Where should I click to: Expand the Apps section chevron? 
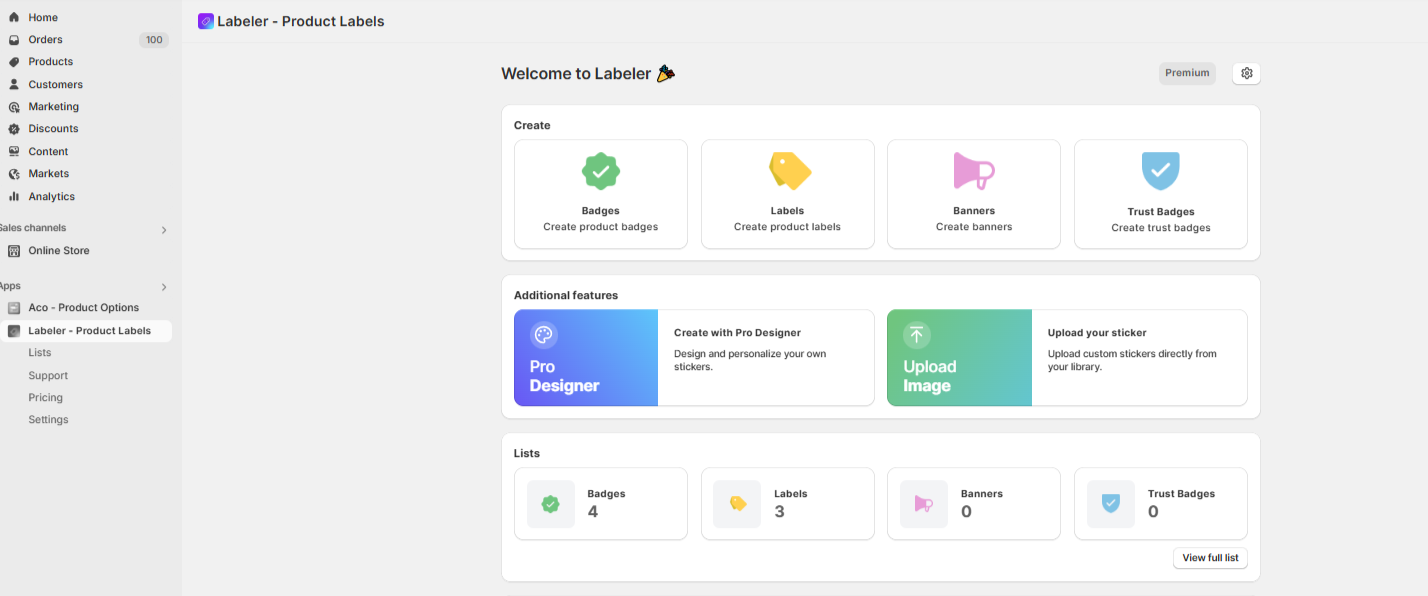pyautogui.click(x=164, y=287)
